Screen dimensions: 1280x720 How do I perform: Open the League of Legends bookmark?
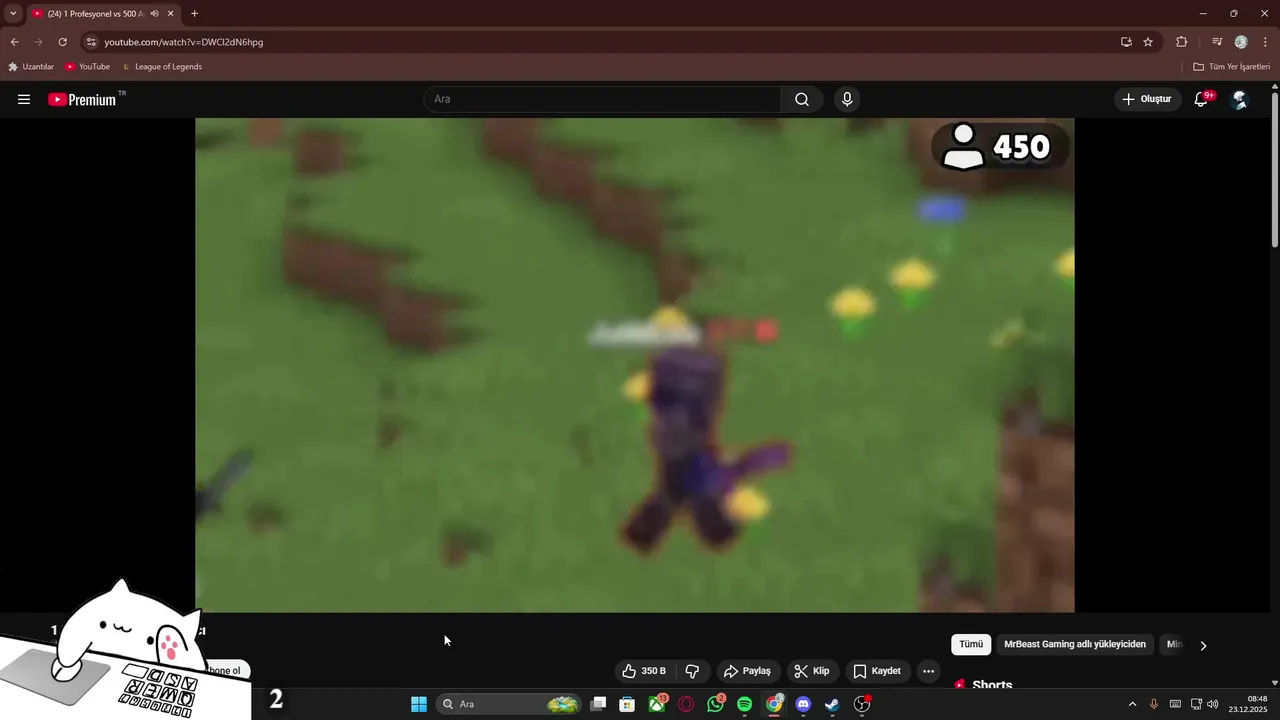click(x=162, y=67)
